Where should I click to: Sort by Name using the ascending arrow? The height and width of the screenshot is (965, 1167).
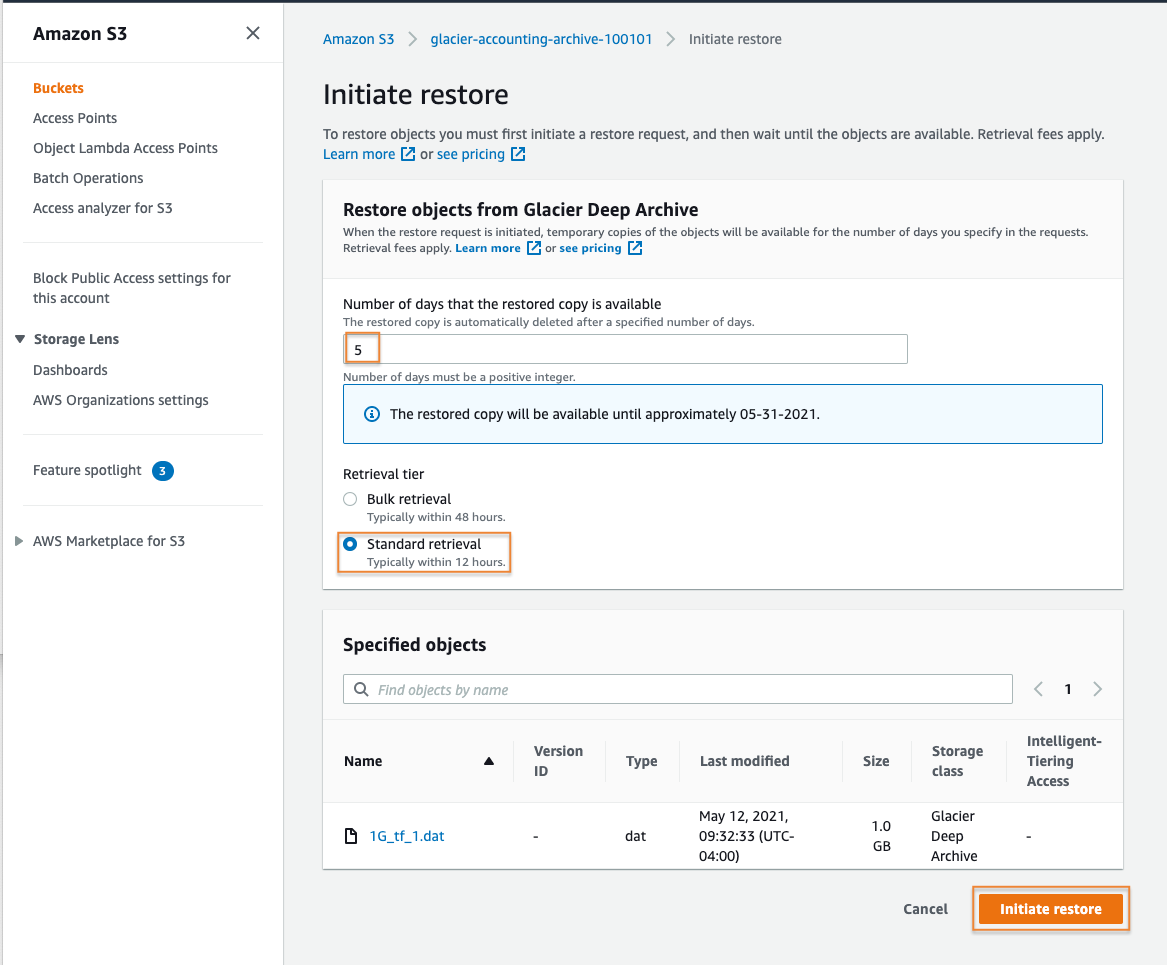click(489, 761)
